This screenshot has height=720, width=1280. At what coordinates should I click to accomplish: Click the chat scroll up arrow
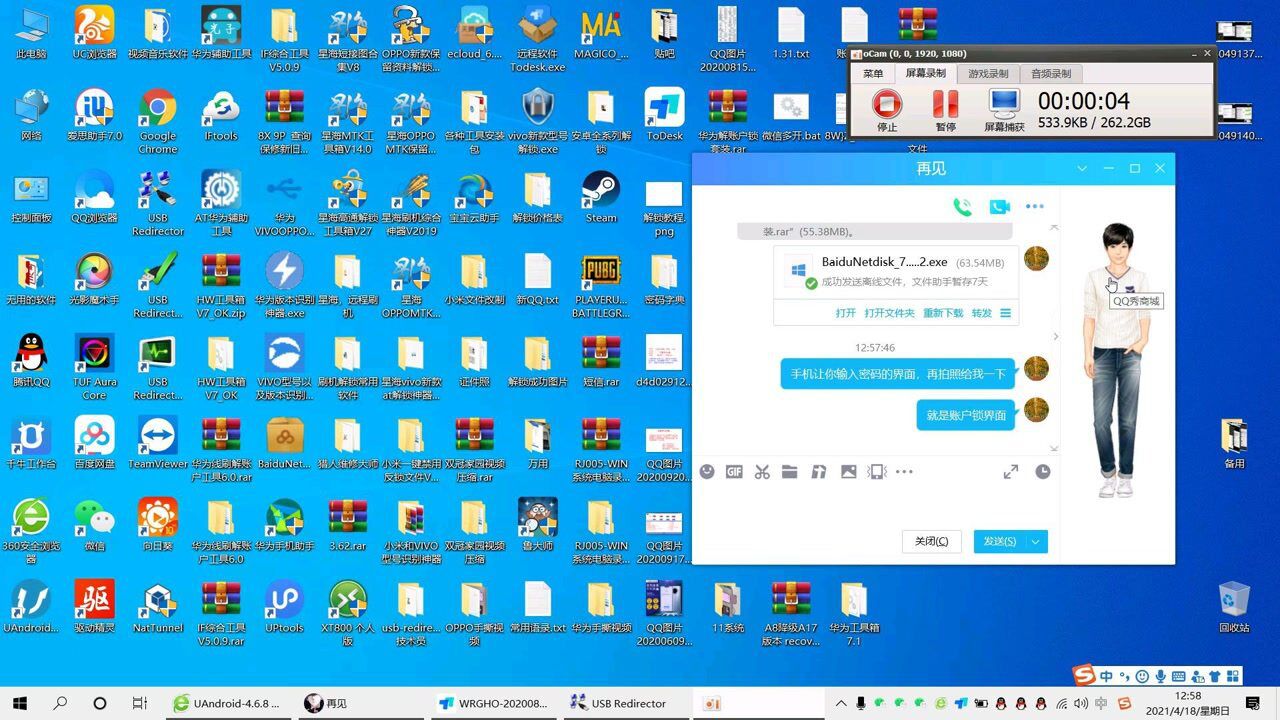tap(1053, 228)
